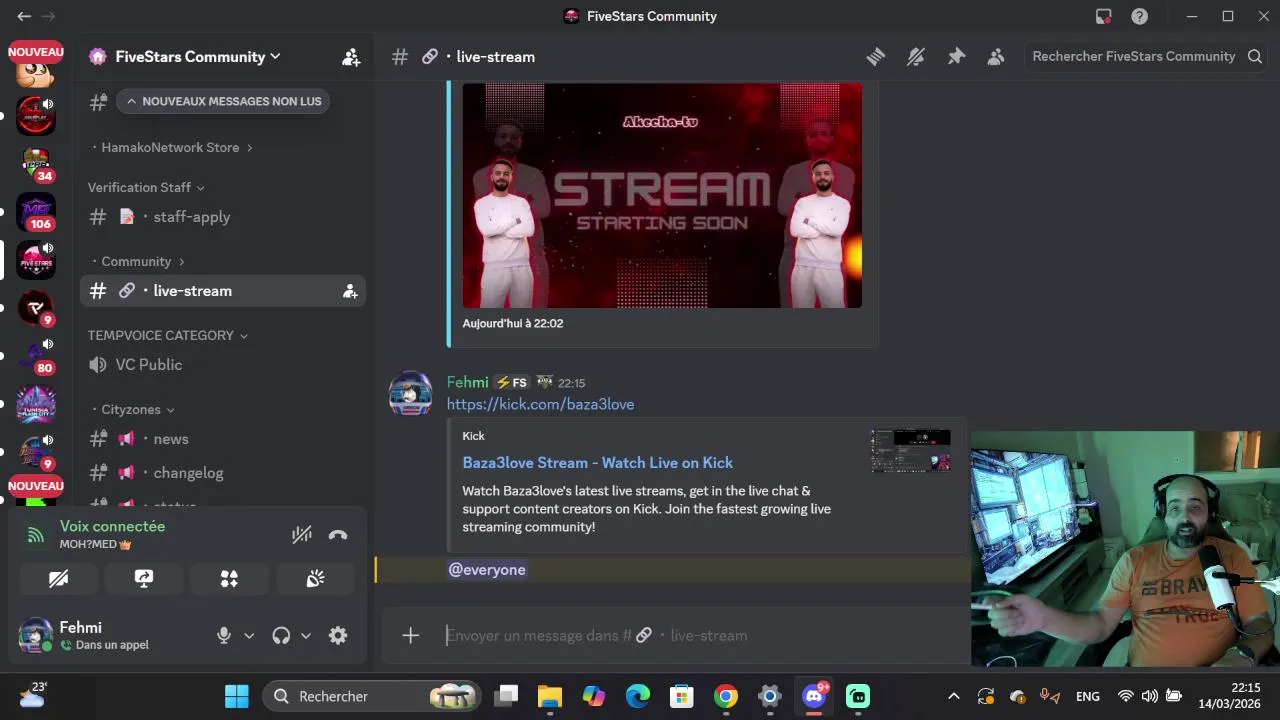Image resolution: width=1280 pixels, height=720 pixels.
Task: Collapse the Verification Staff category
Action: tap(146, 187)
